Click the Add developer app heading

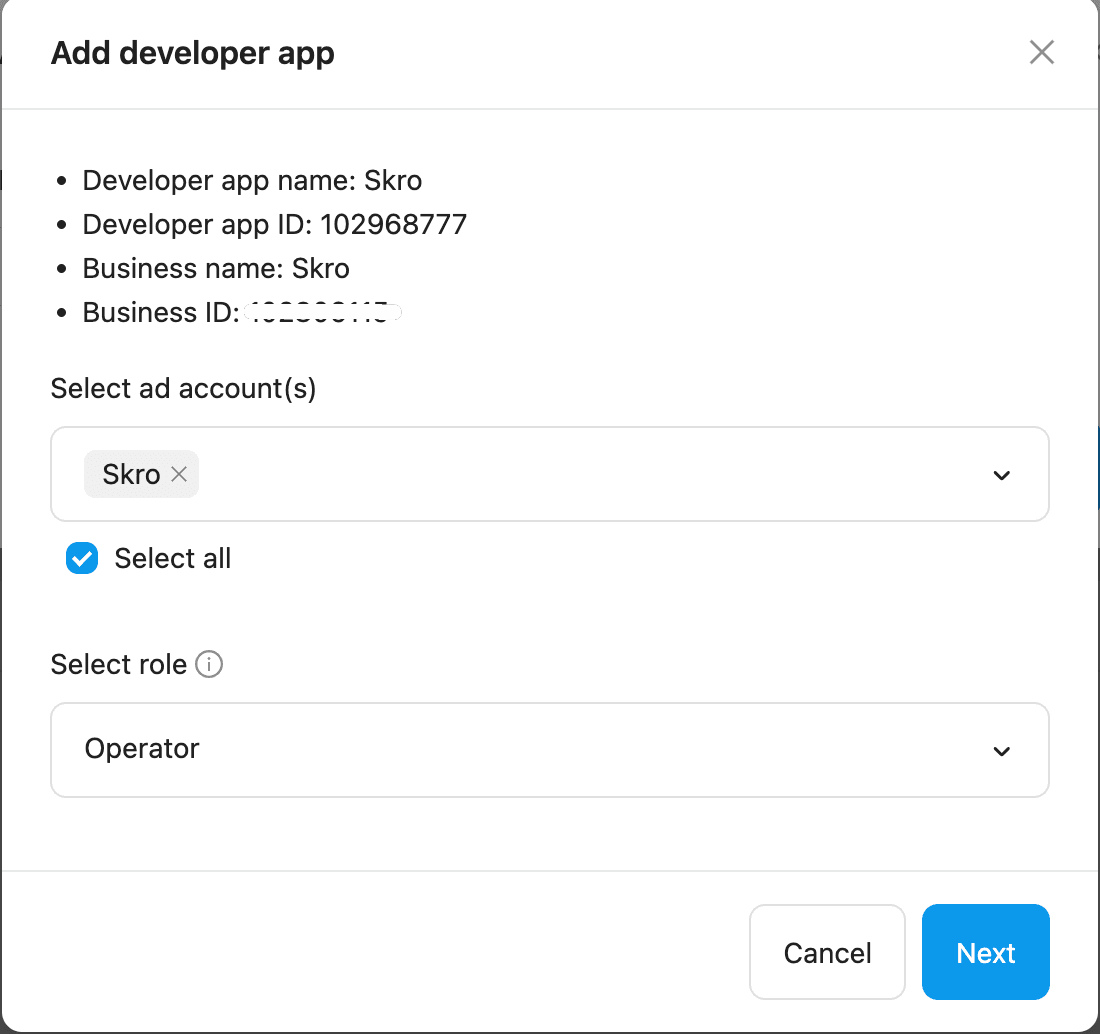[x=192, y=54]
